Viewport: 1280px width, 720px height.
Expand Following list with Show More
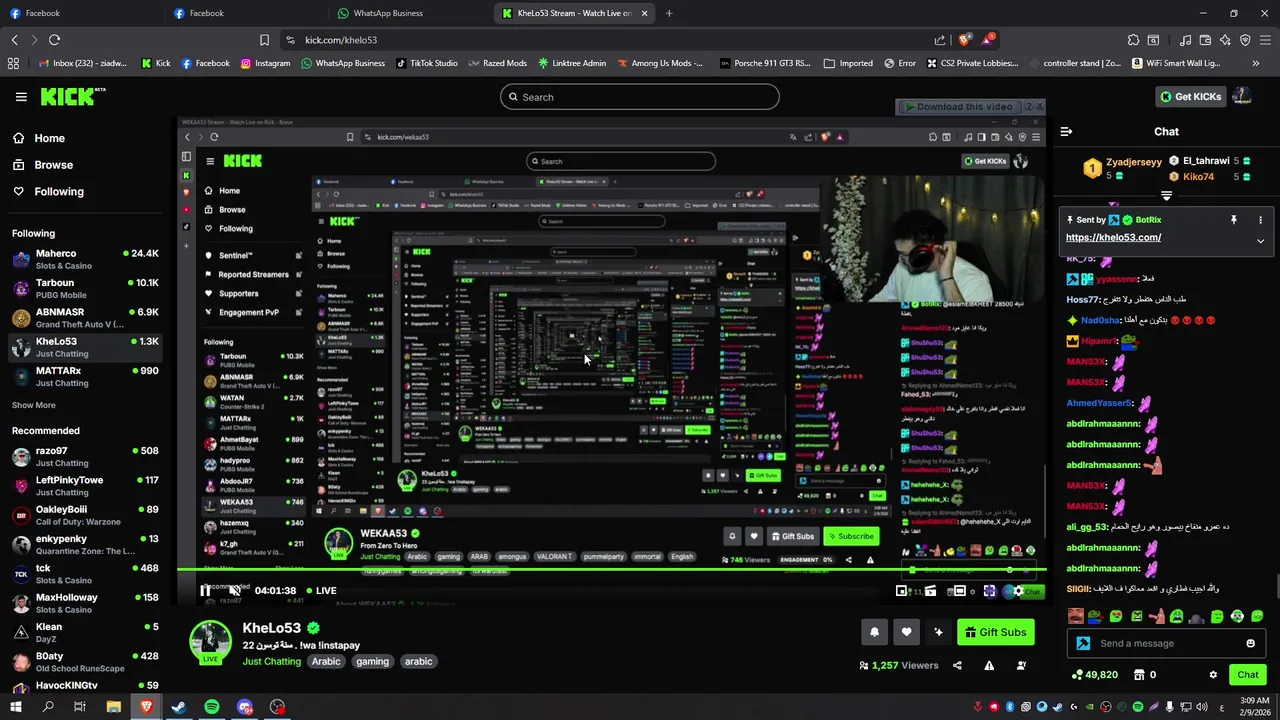pyautogui.click(x=34, y=405)
